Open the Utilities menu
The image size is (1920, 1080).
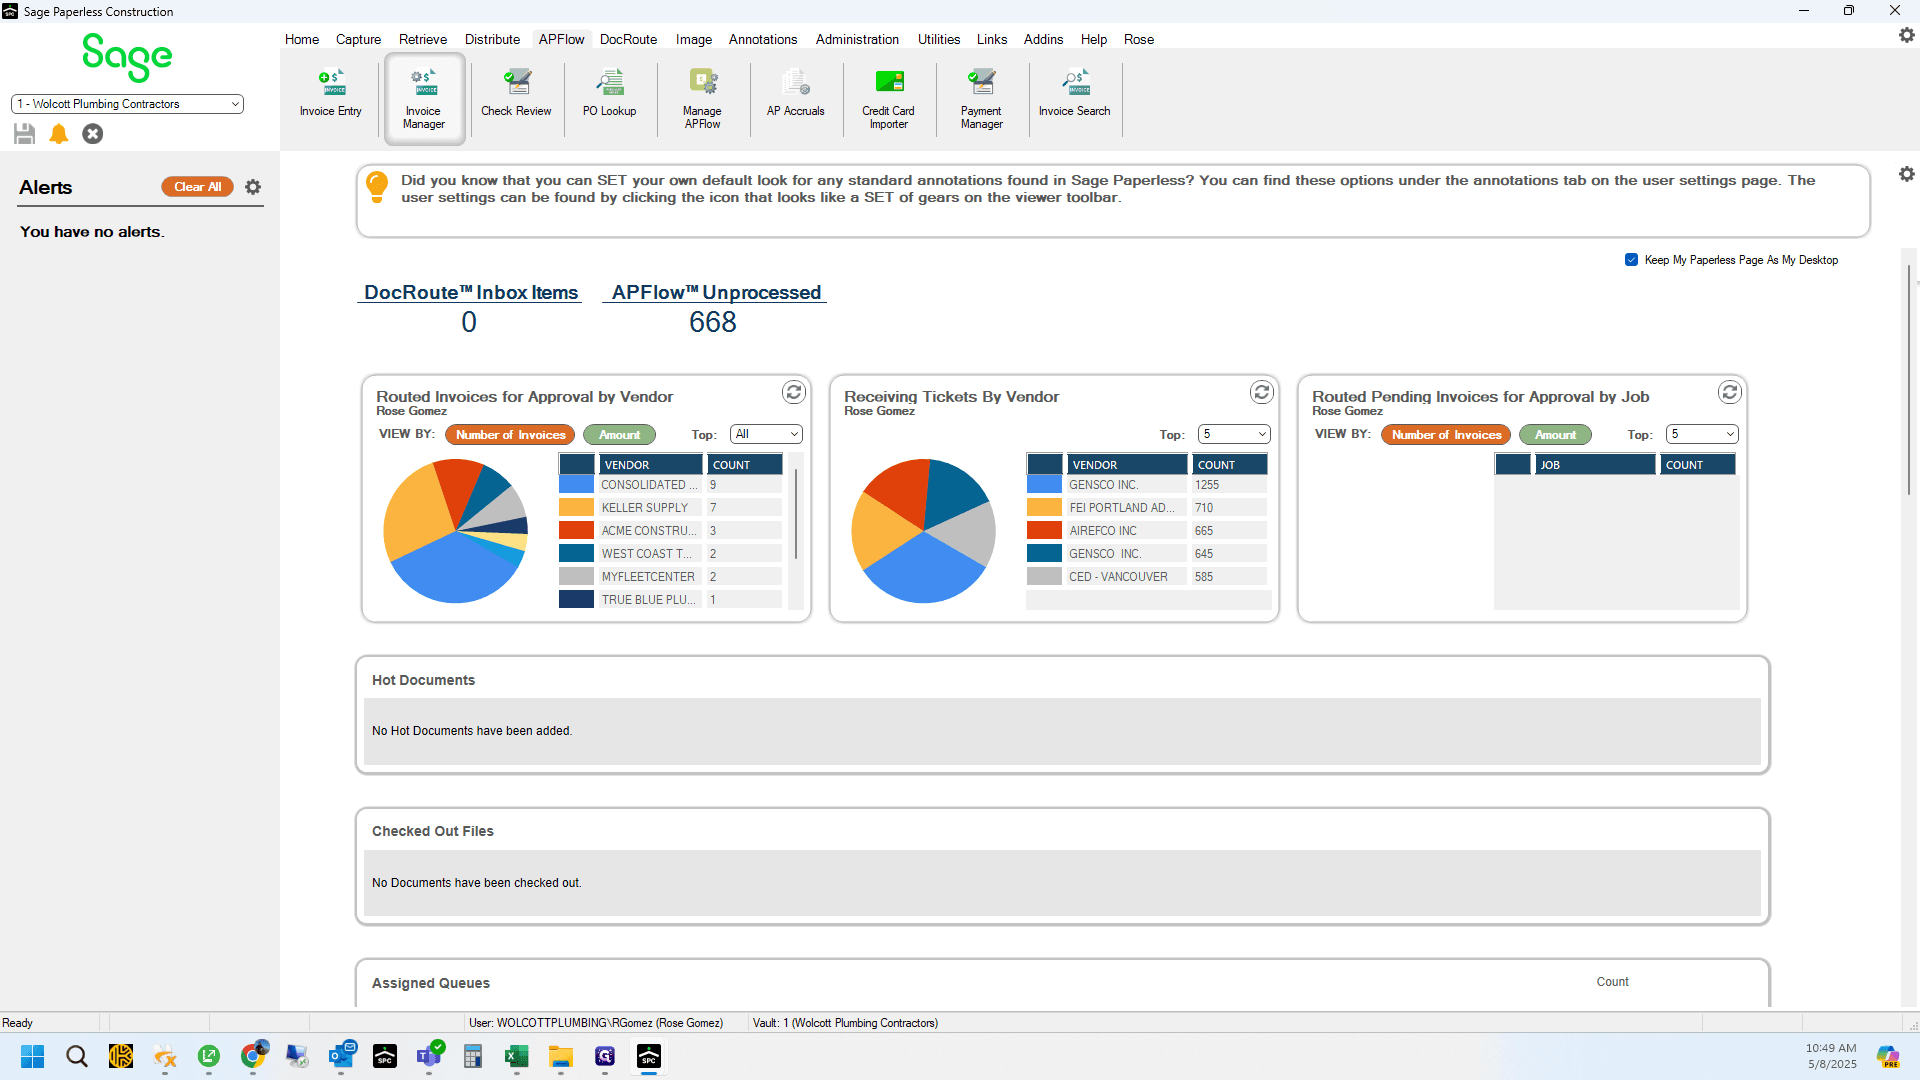(x=939, y=40)
